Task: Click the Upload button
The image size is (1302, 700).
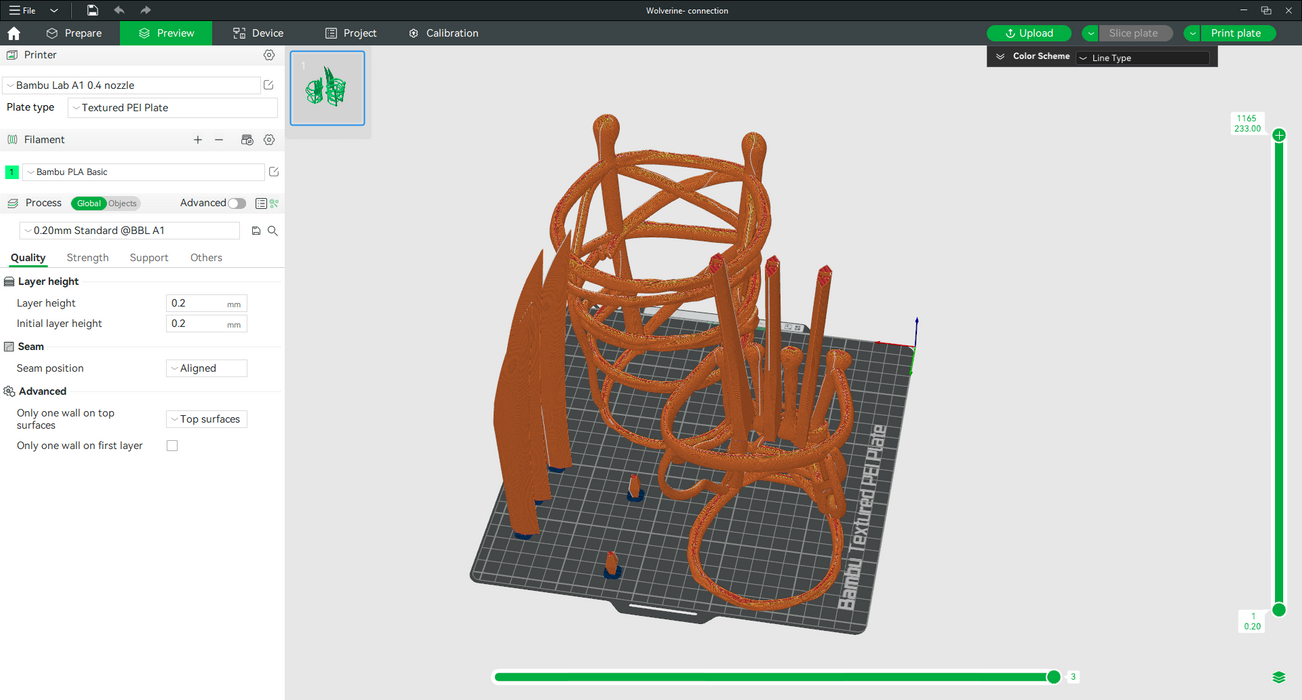Action: [1029, 33]
